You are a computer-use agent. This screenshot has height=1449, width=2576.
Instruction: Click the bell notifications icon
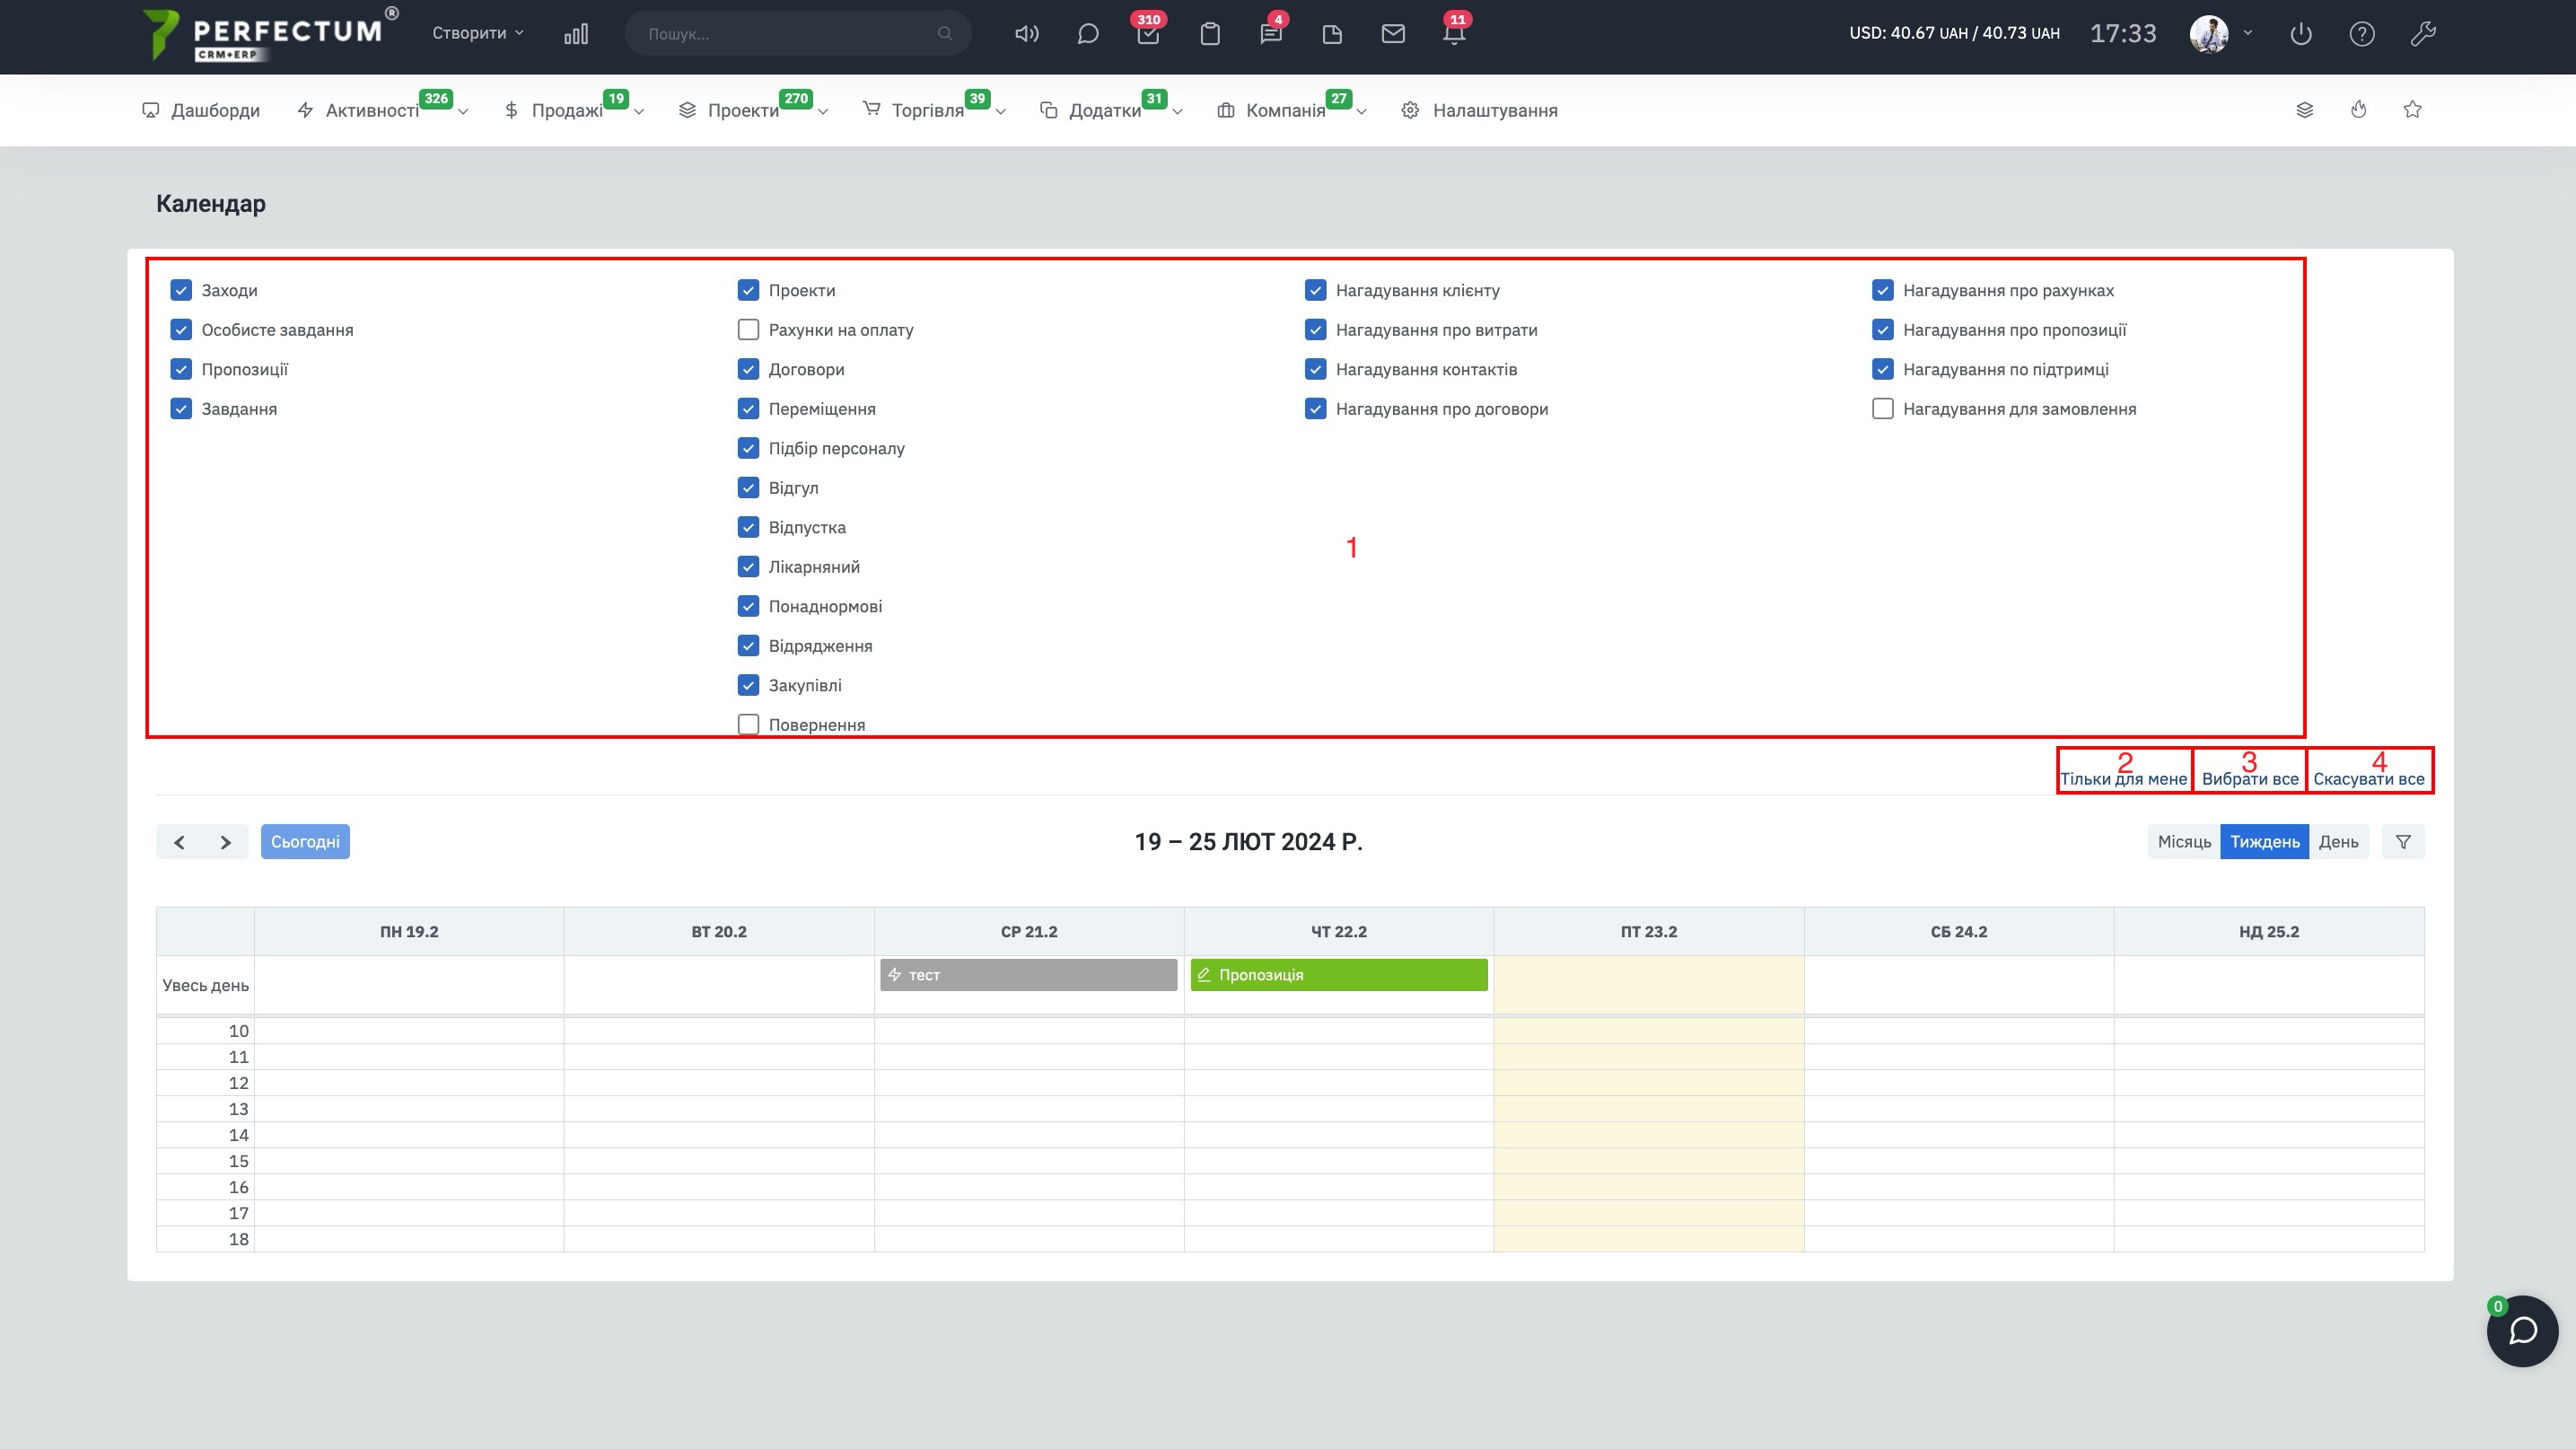(x=1454, y=34)
